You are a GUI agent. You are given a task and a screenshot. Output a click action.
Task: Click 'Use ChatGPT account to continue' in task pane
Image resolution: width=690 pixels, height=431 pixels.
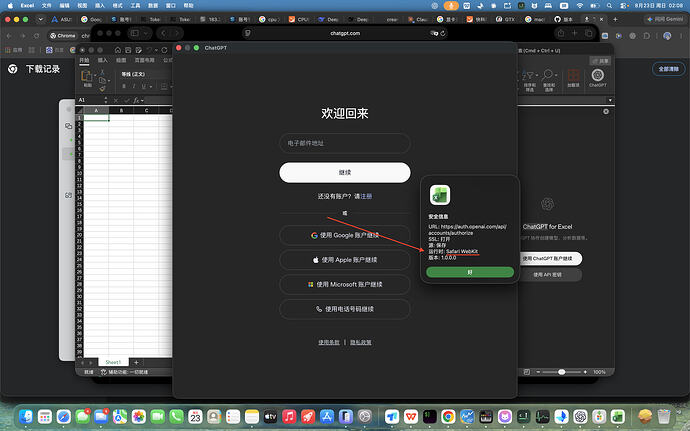coord(547,258)
